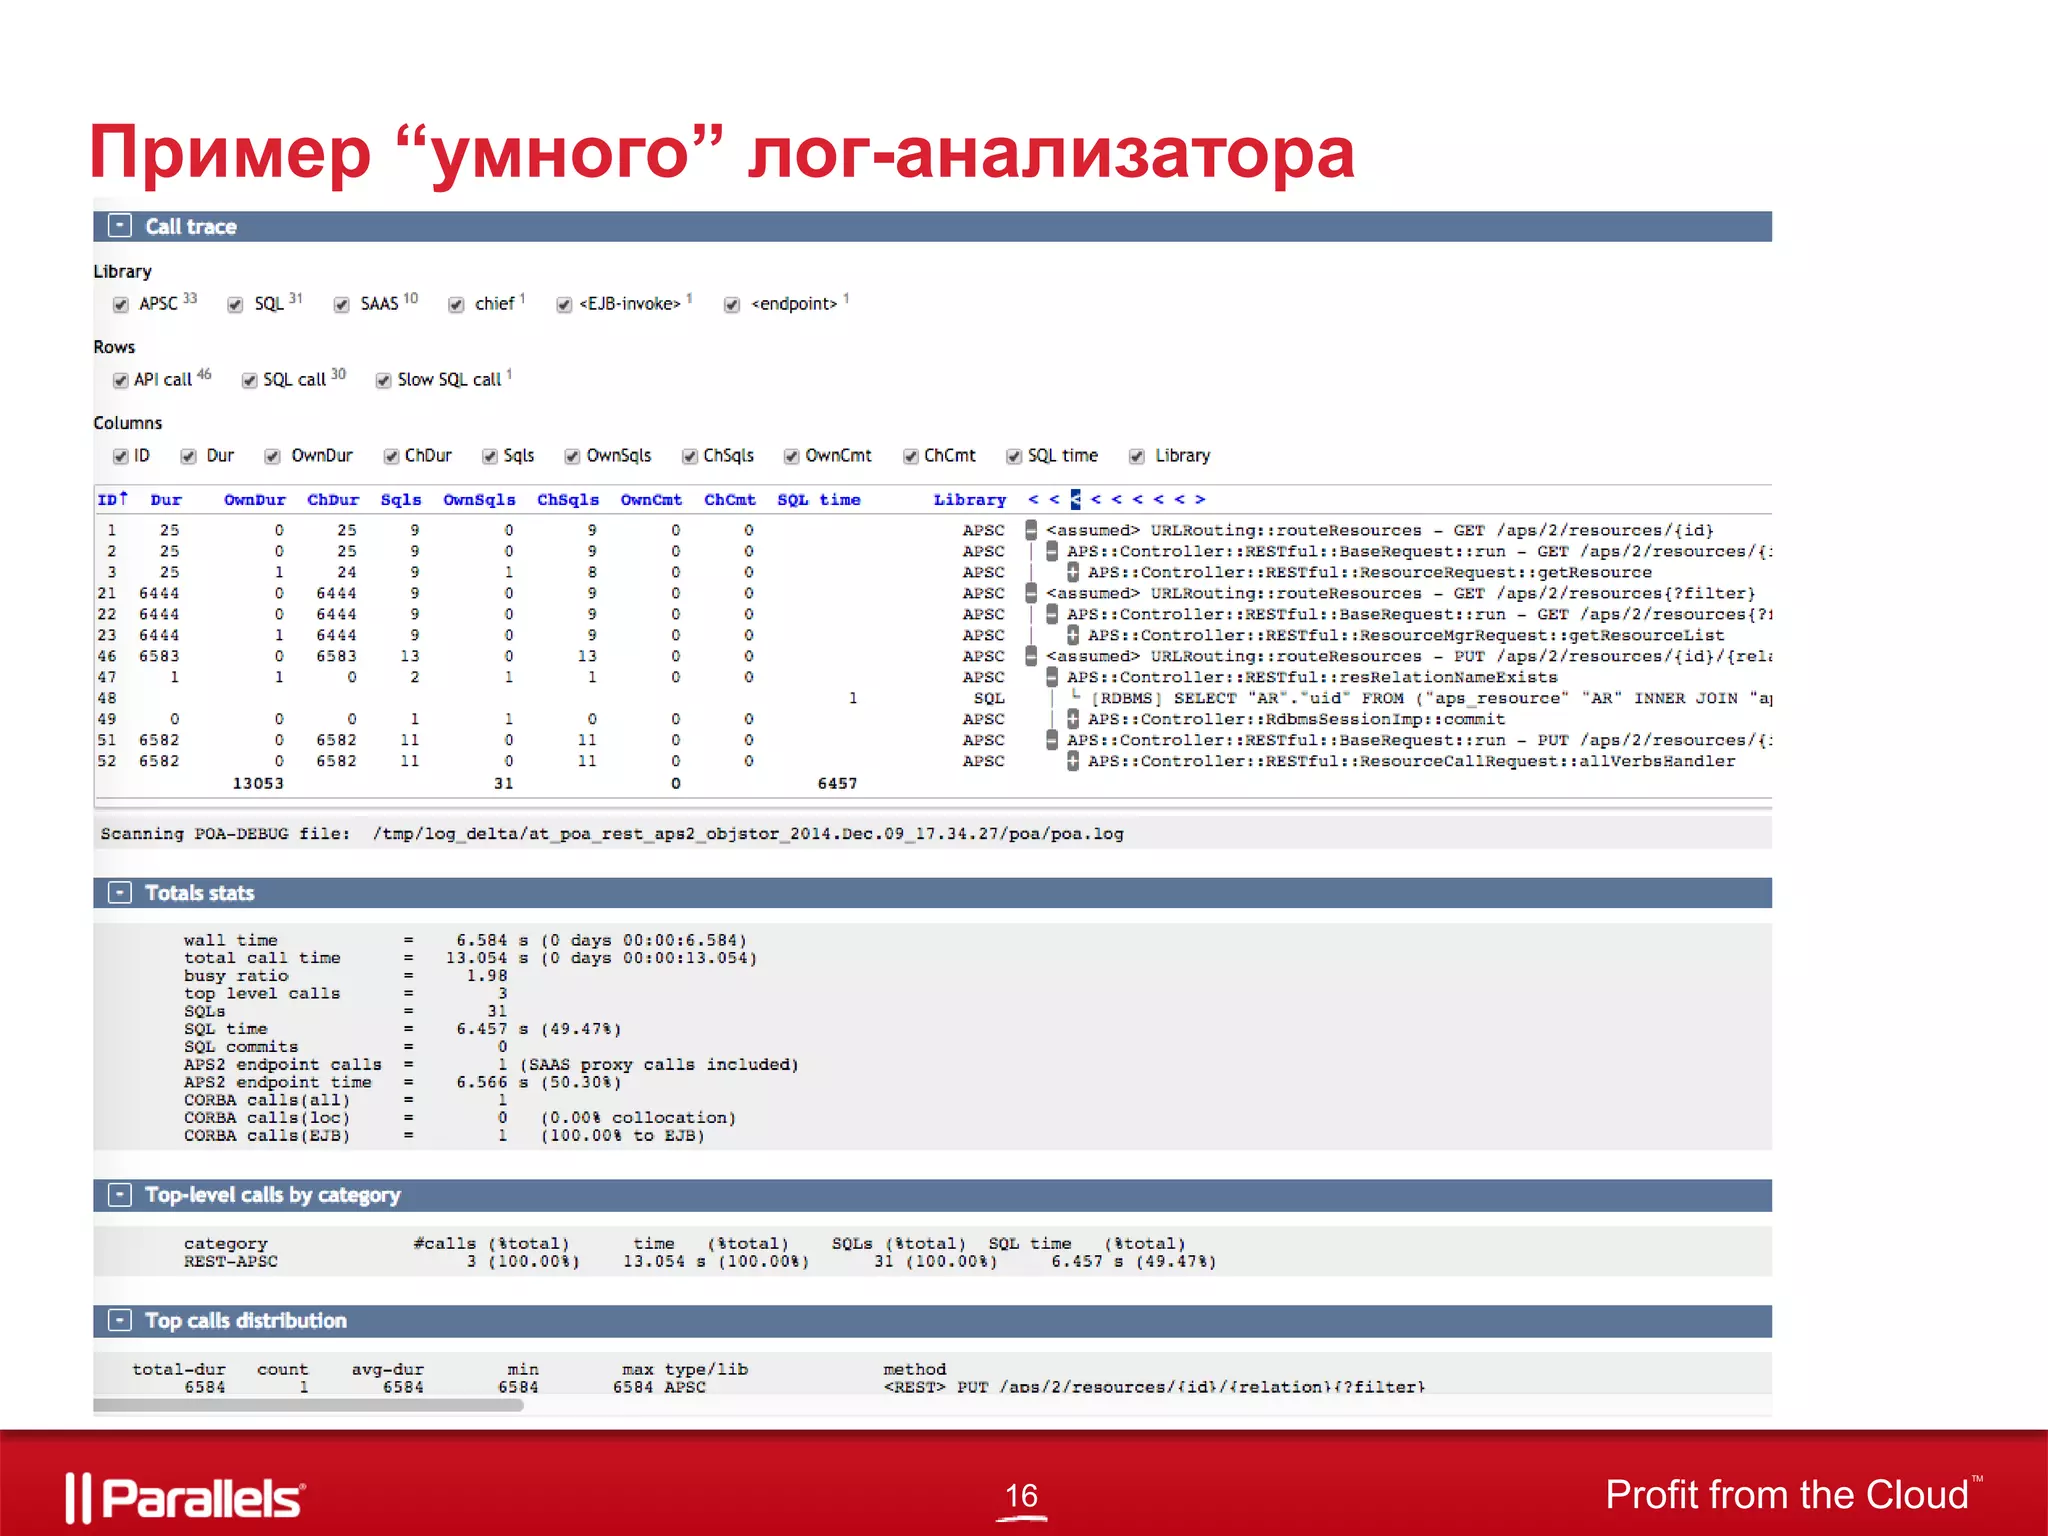Image resolution: width=2048 pixels, height=1536 pixels.
Task: Collapse row 47 resRelationNameExists node
Action: (1052, 677)
